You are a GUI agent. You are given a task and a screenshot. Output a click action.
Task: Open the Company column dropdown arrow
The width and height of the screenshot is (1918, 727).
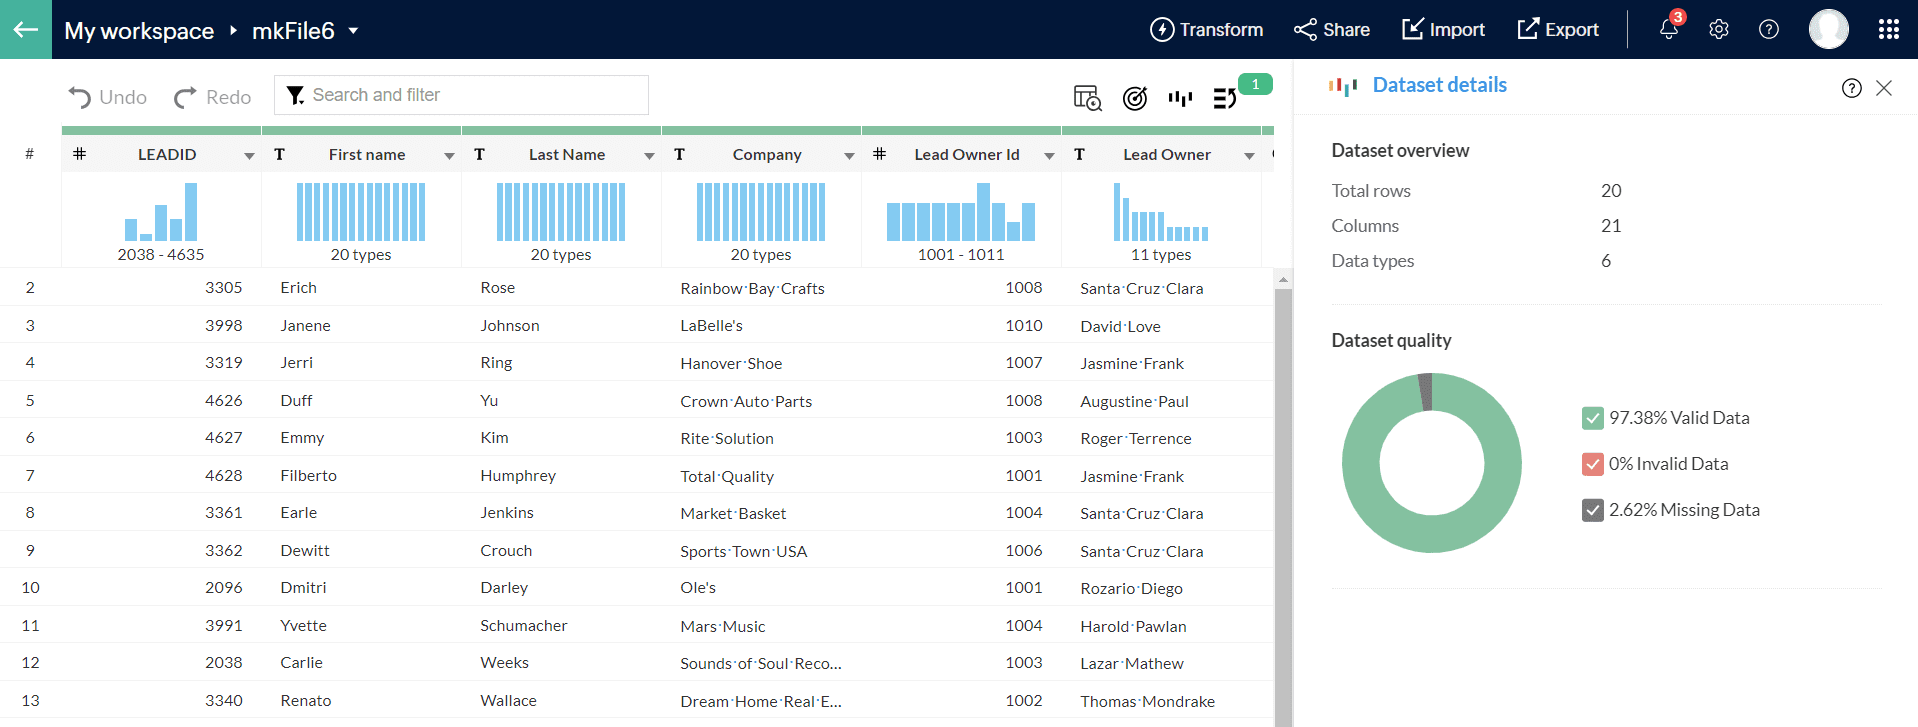point(849,155)
